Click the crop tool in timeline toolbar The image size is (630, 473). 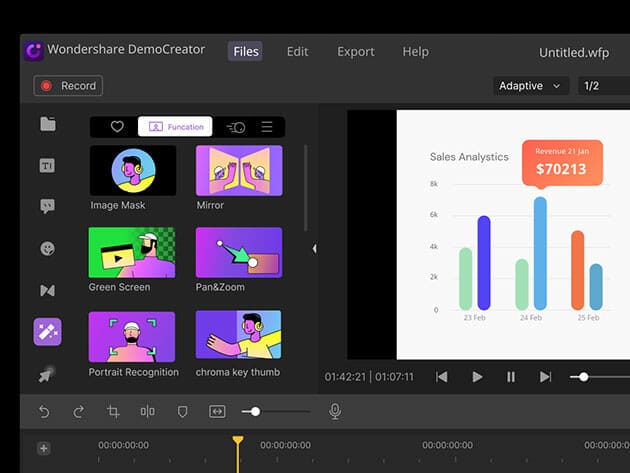(113, 411)
